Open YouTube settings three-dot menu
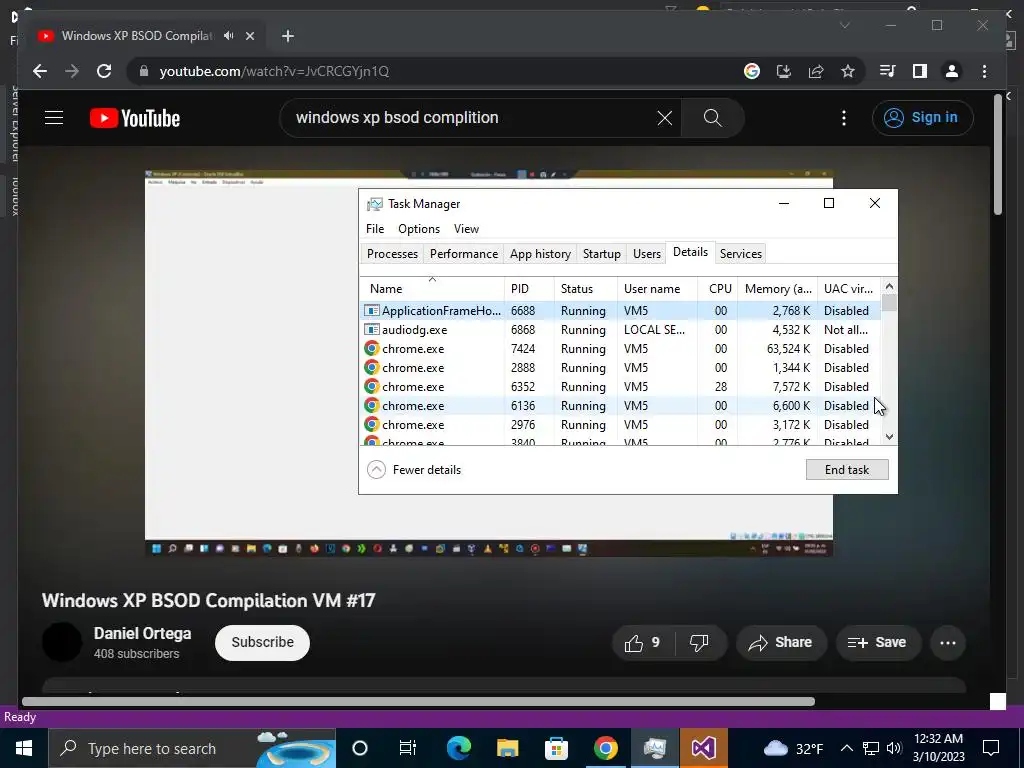Viewport: 1024px width, 768px height. pyautogui.click(x=844, y=118)
